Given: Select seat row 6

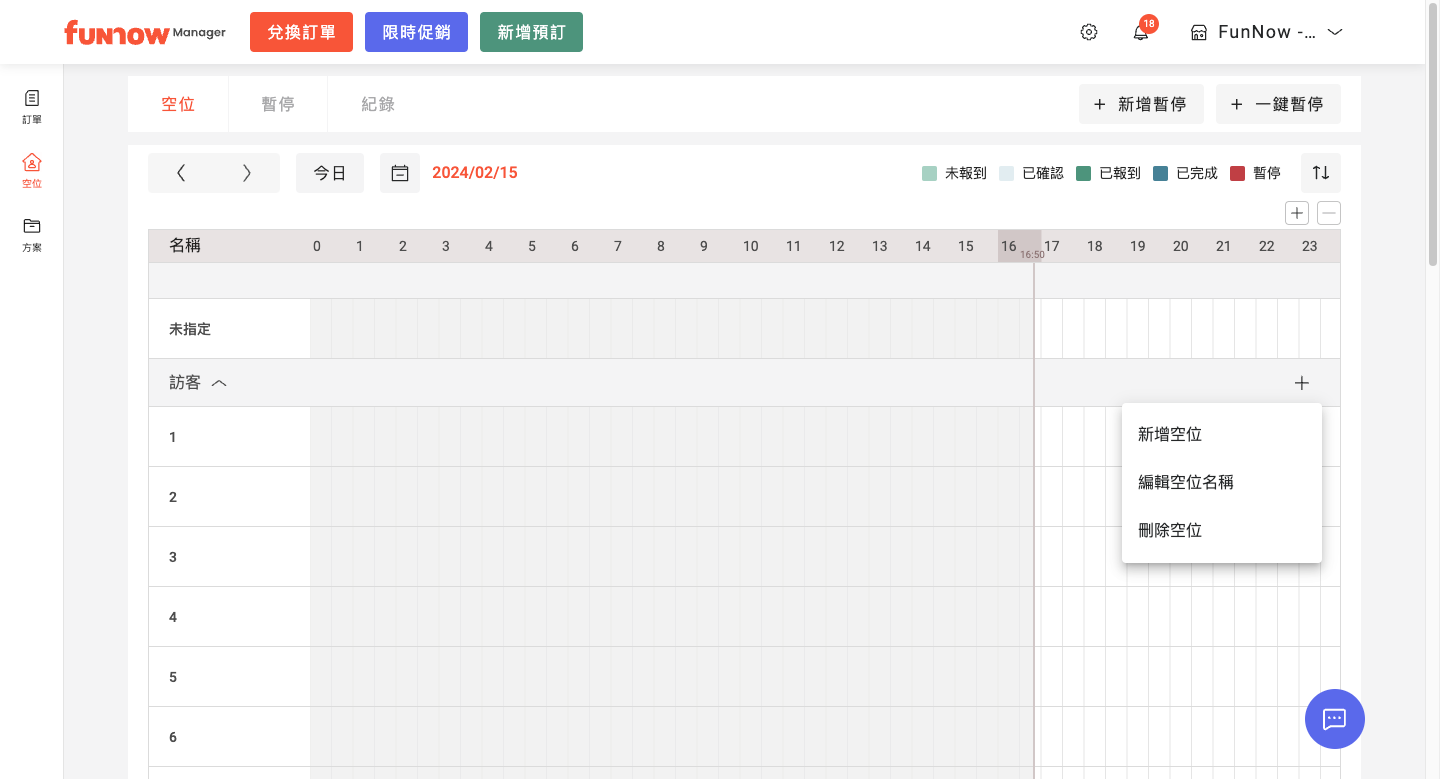Looking at the screenshot, I should [x=173, y=737].
